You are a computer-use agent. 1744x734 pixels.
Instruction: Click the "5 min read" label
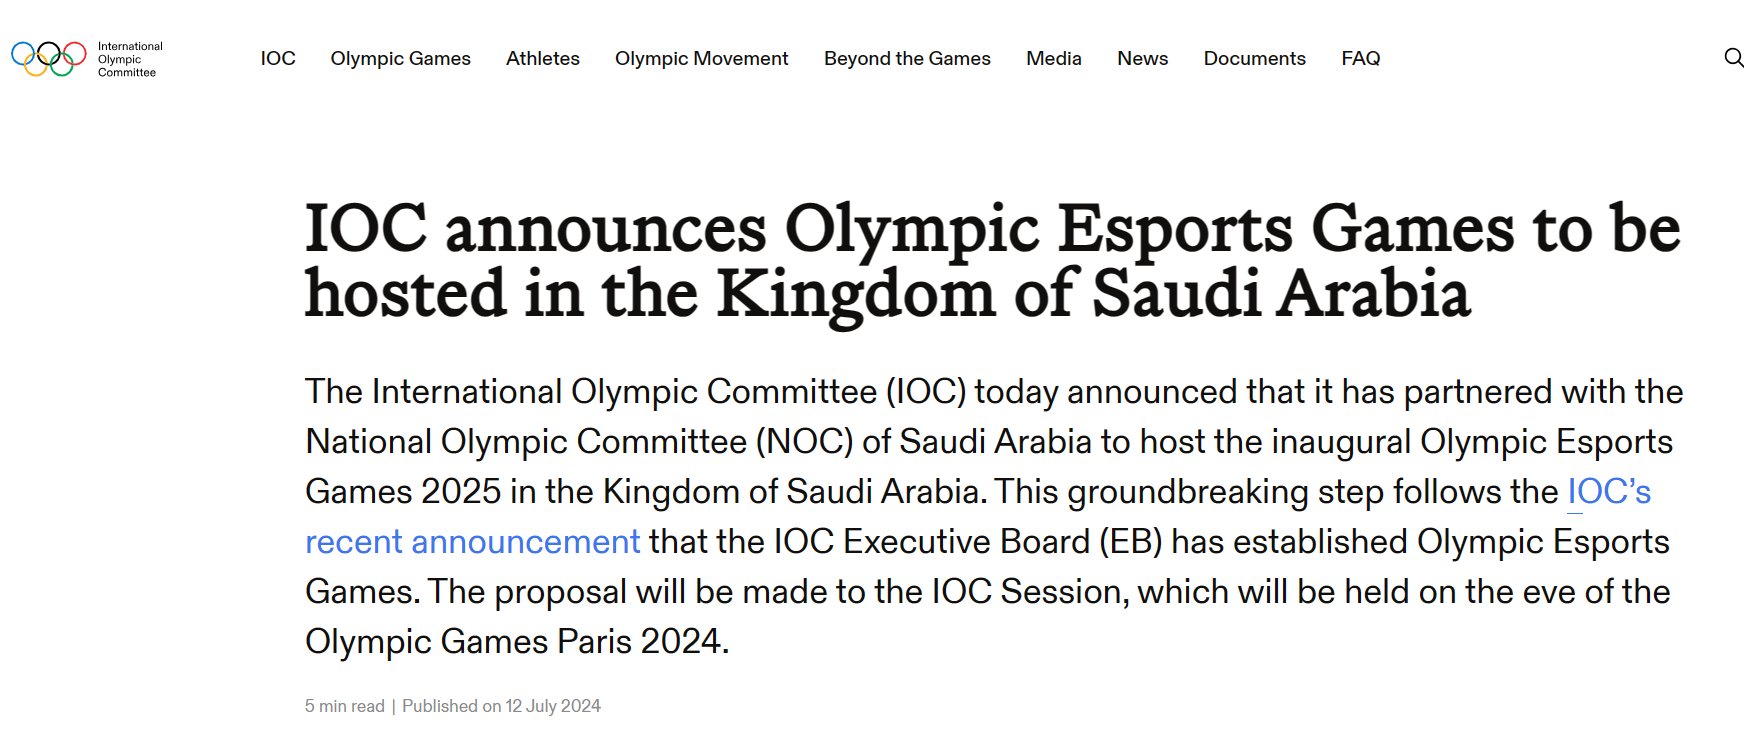click(x=344, y=706)
